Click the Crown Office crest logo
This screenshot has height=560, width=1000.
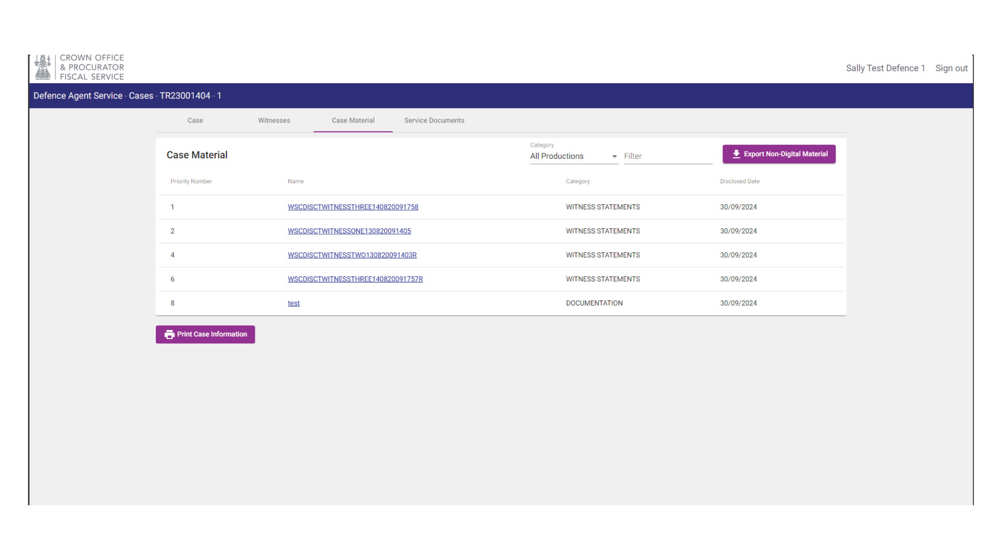coord(43,67)
